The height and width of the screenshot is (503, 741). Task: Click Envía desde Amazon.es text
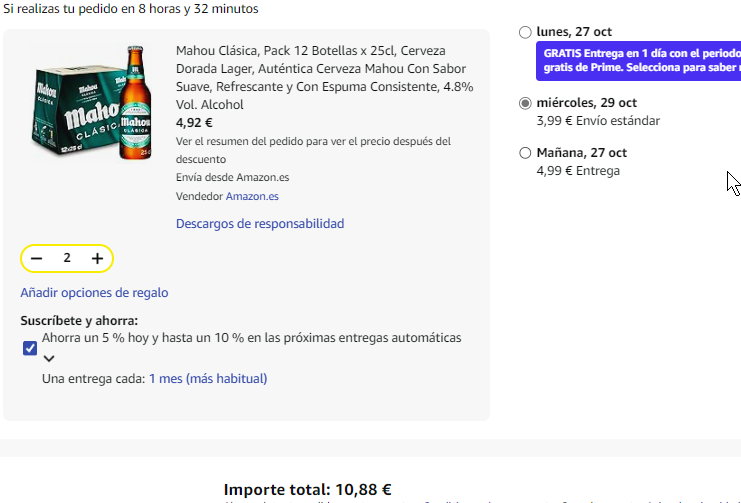(233, 177)
